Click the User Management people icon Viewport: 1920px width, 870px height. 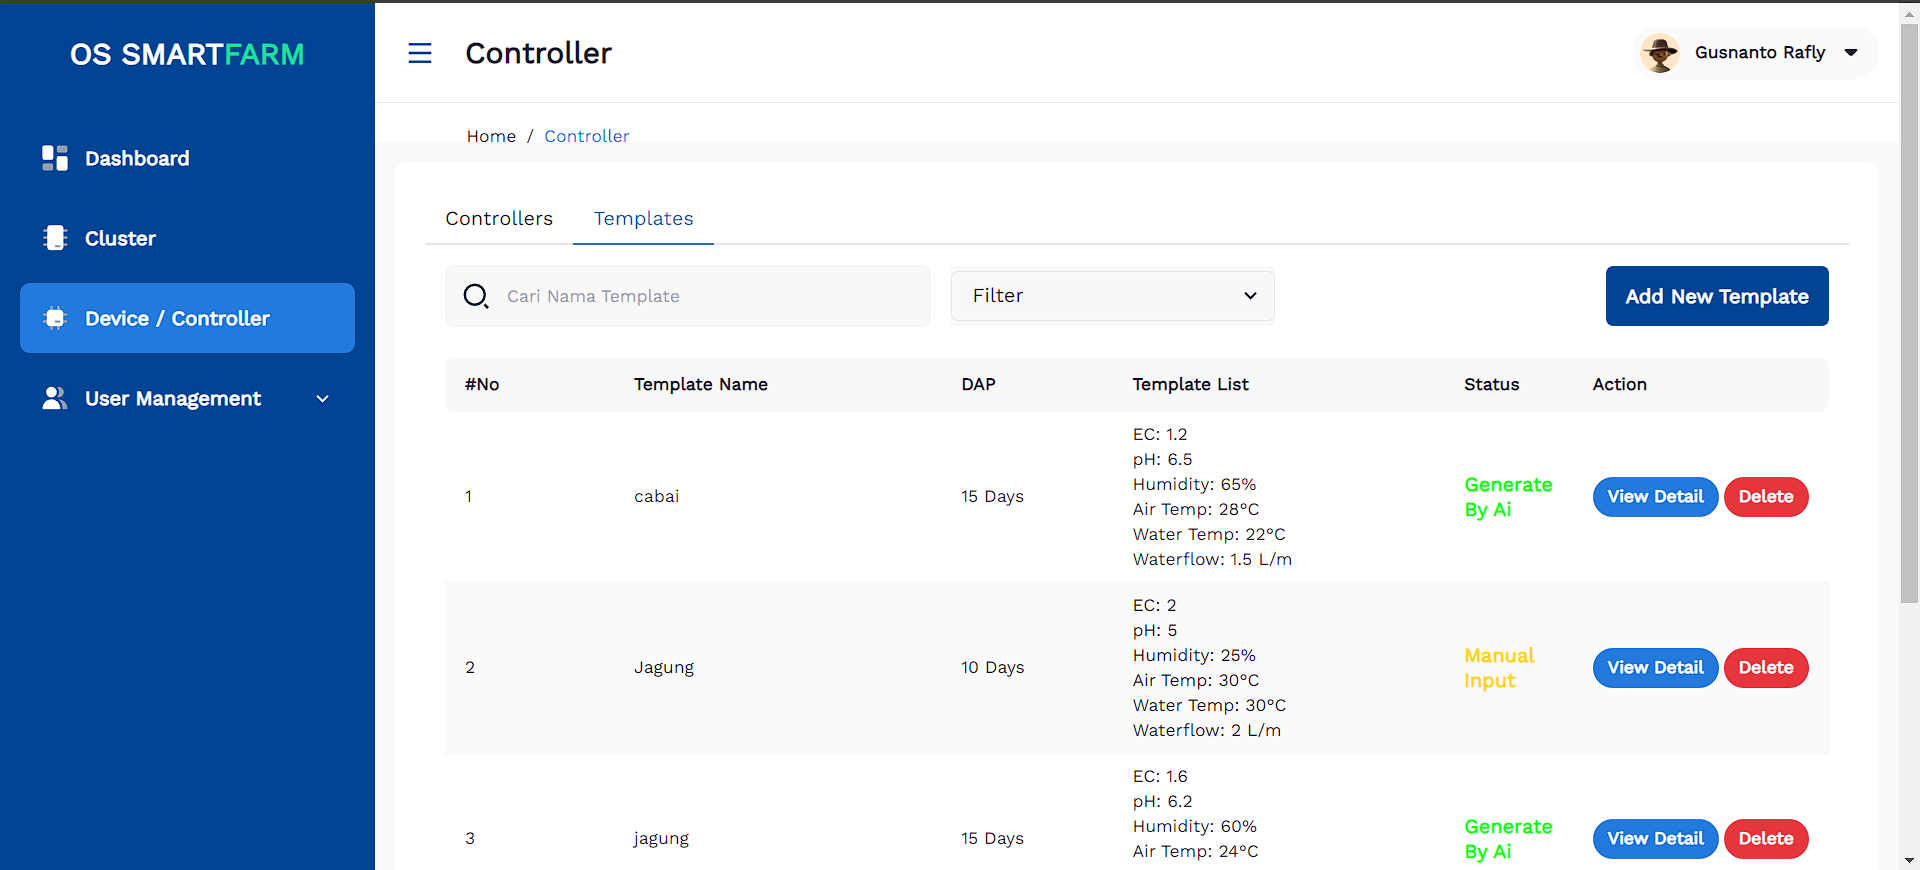point(55,398)
